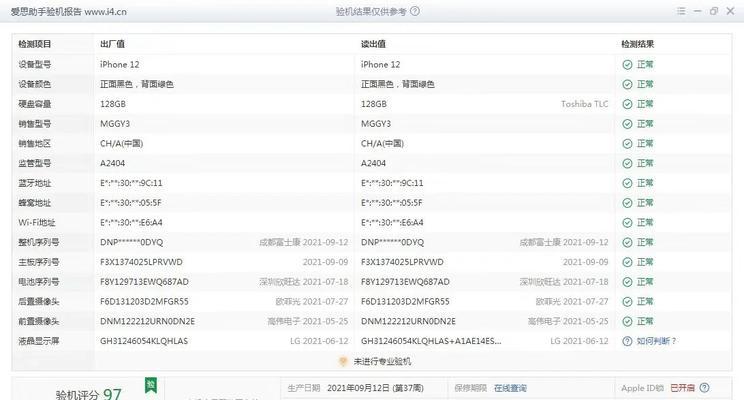Viewport: 744px width, 400px height.
Task: Click the 检测项目 column header
Action: point(35,44)
